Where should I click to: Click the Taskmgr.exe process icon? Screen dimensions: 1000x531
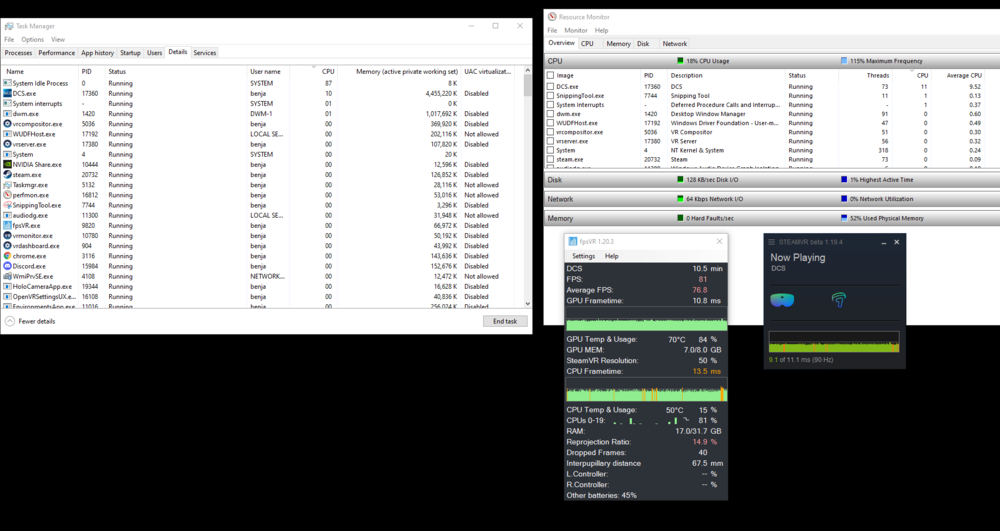click(8, 185)
